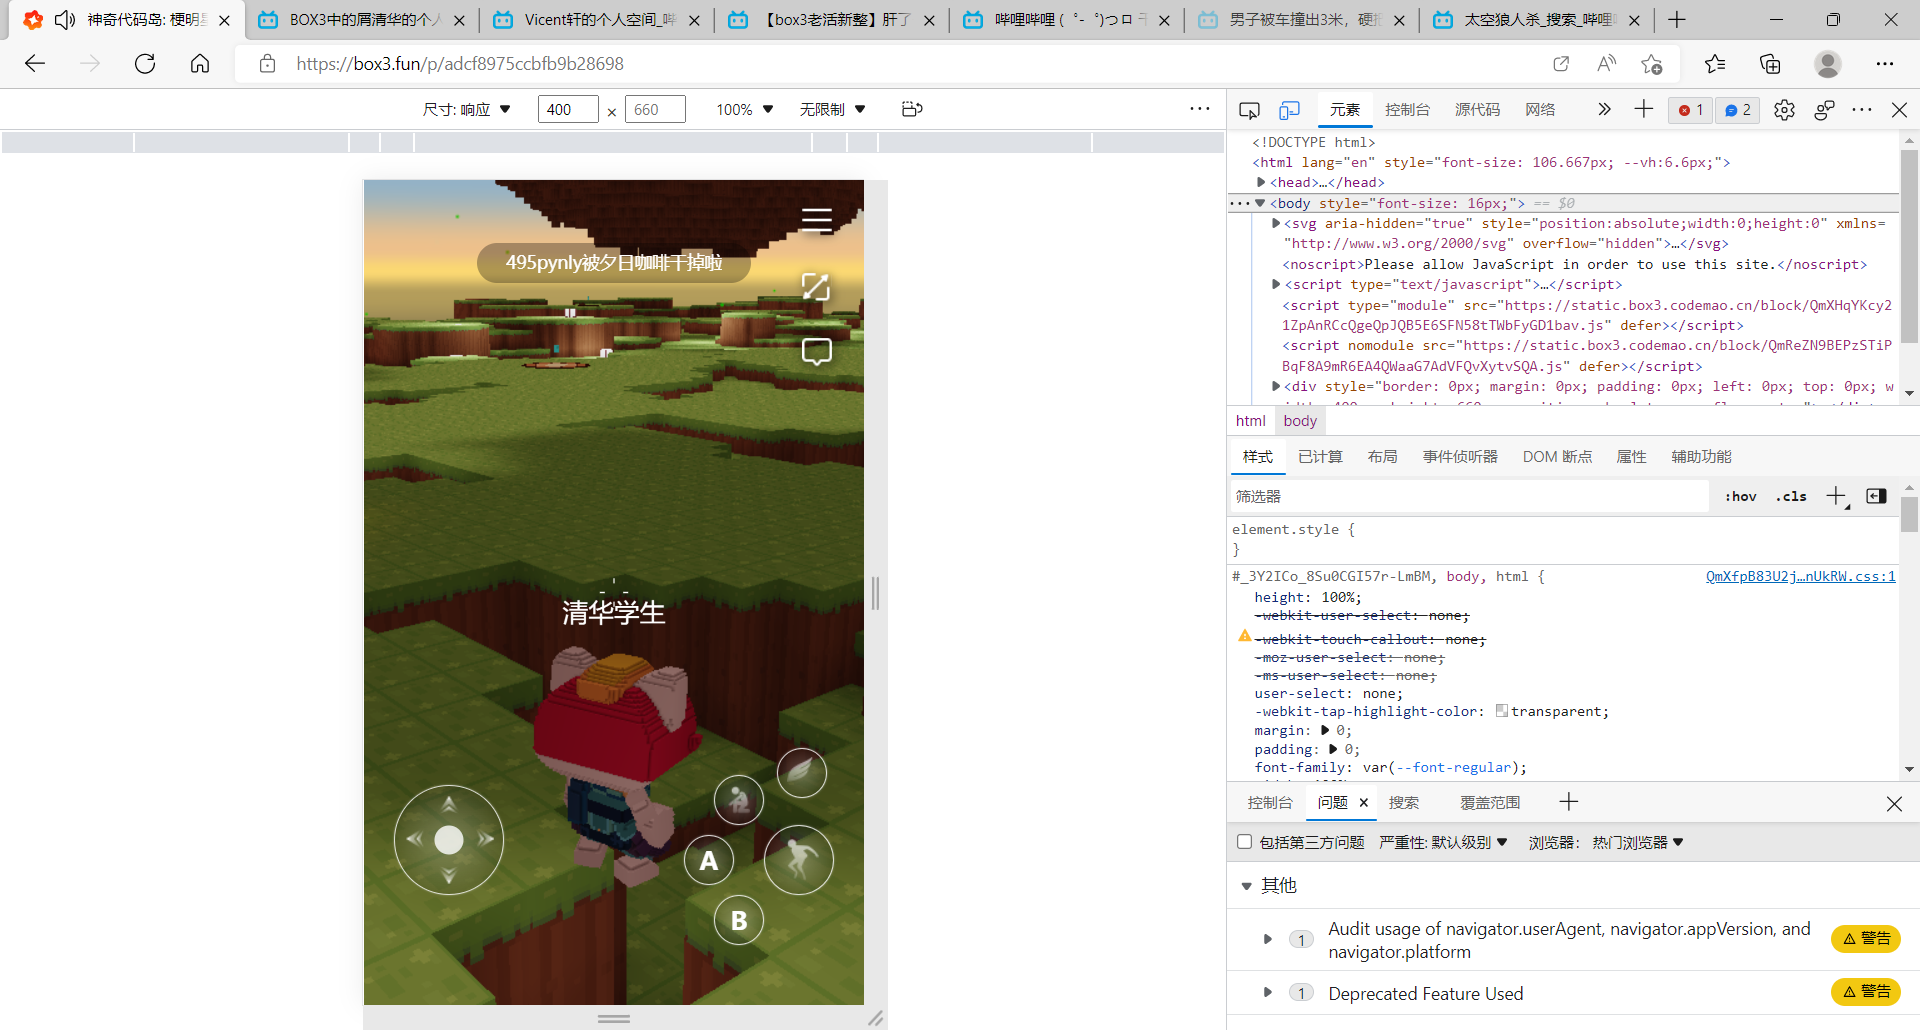Tap the crouch figure button
The width and height of the screenshot is (1920, 1030).
coord(739,799)
